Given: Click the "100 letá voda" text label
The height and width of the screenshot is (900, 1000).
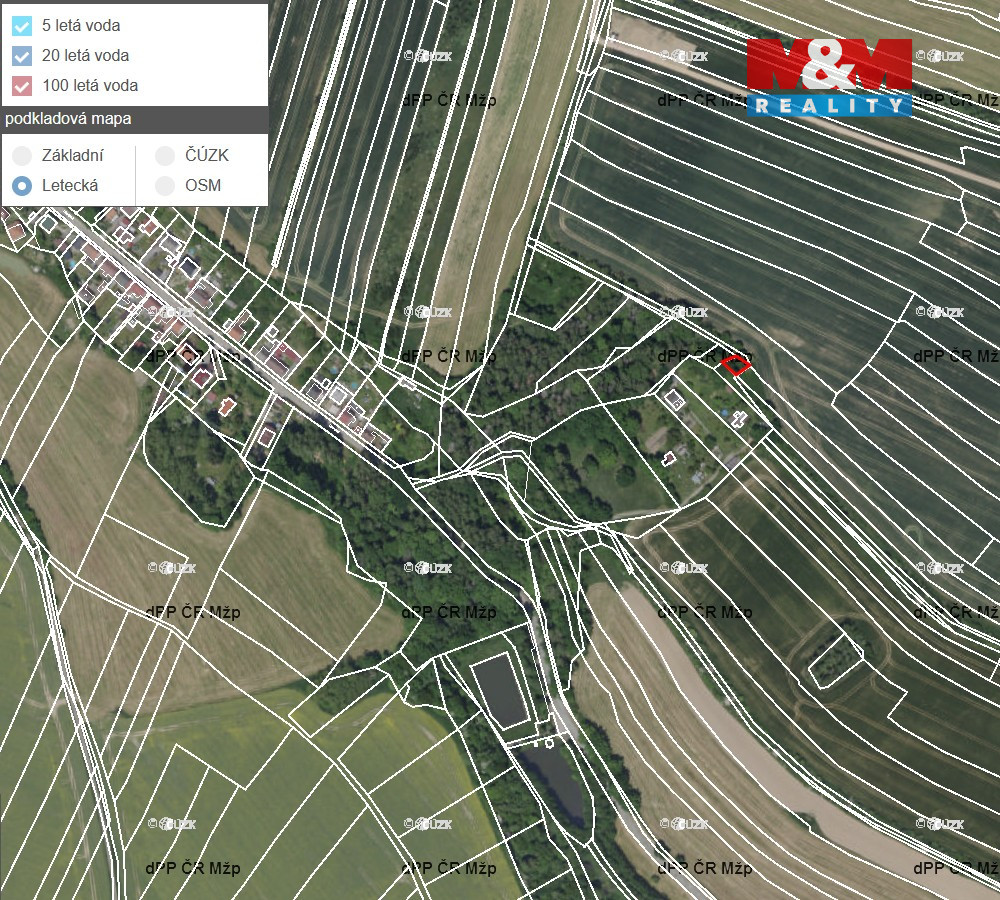Looking at the screenshot, I should [x=90, y=86].
